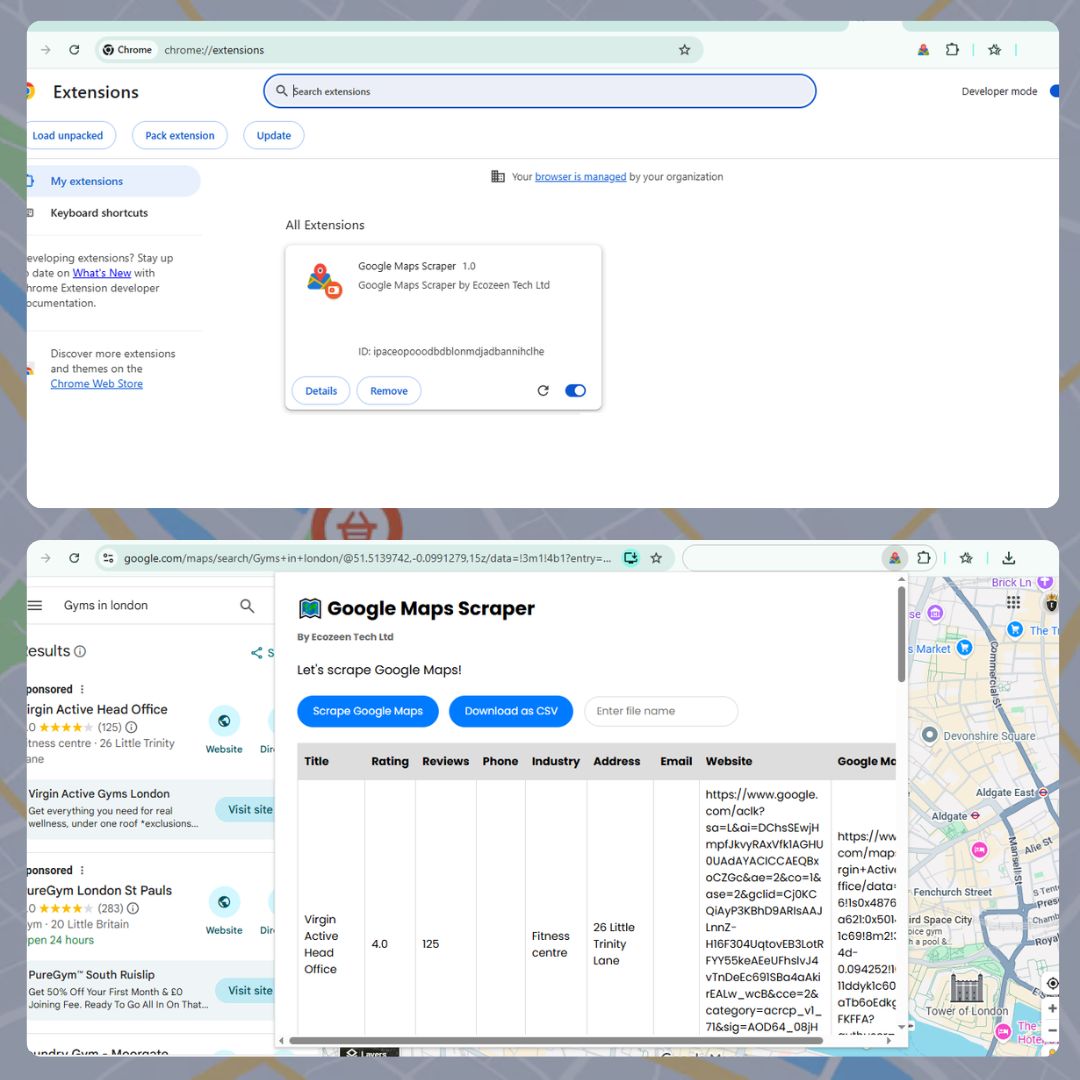Click Devonshire Square map marker
The height and width of the screenshot is (1080, 1080).
[929, 734]
